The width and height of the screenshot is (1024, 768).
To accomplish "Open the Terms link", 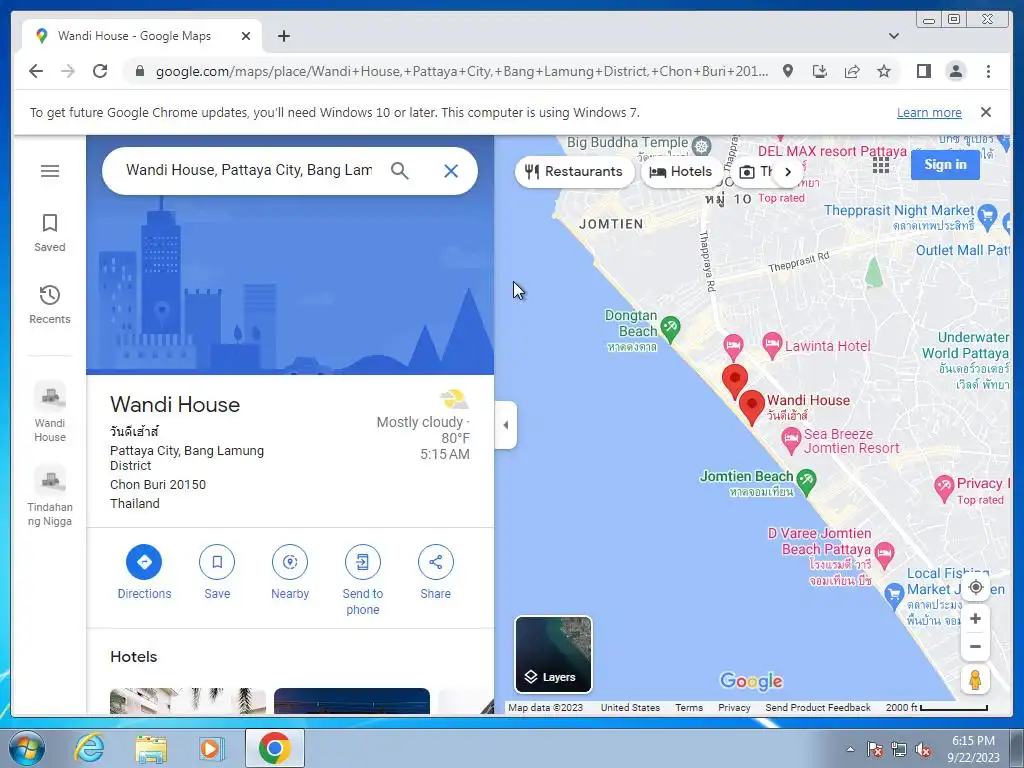I will [x=689, y=707].
